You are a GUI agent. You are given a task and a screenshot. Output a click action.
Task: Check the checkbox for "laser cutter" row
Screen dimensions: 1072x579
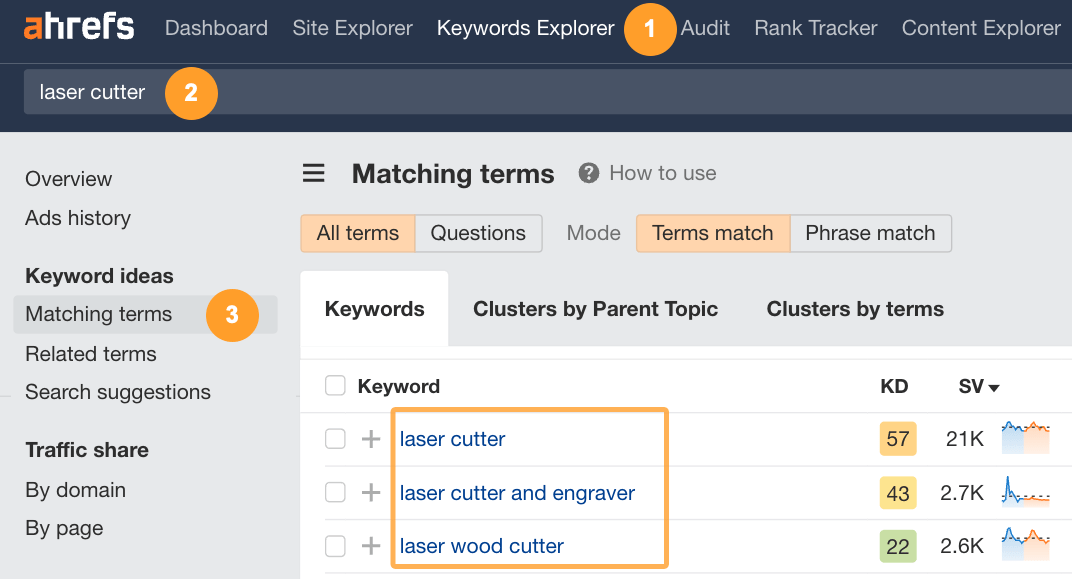click(x=335, y=438)
